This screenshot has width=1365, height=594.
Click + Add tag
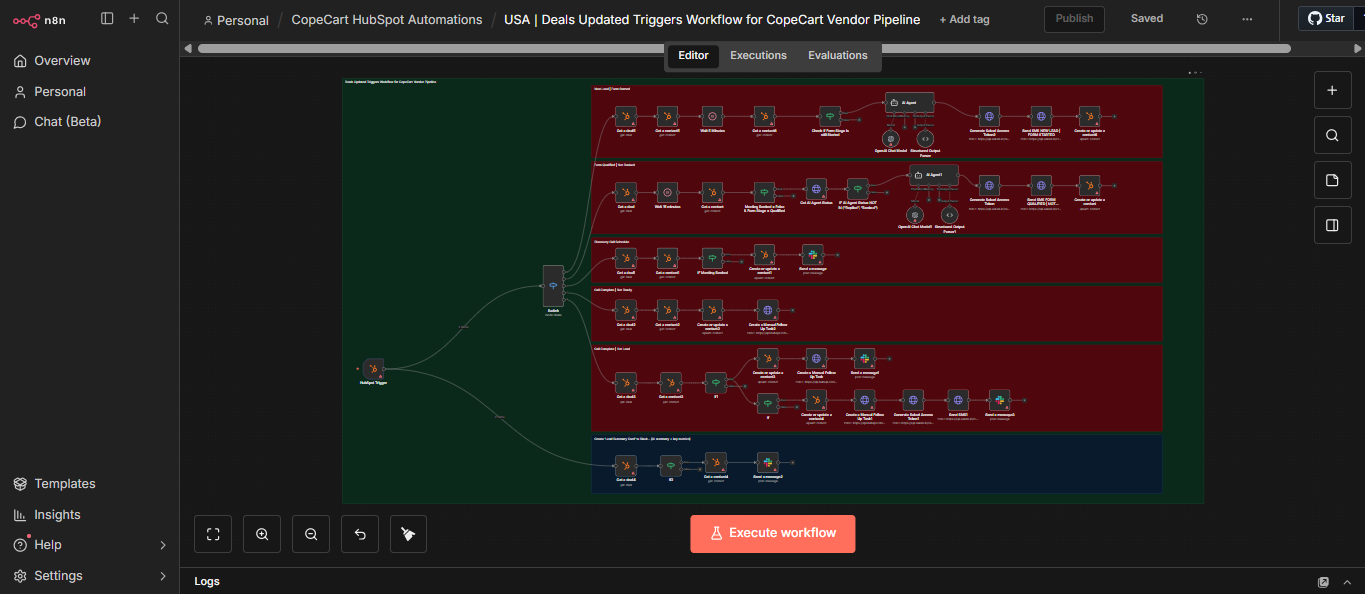(x=964, y=20)
